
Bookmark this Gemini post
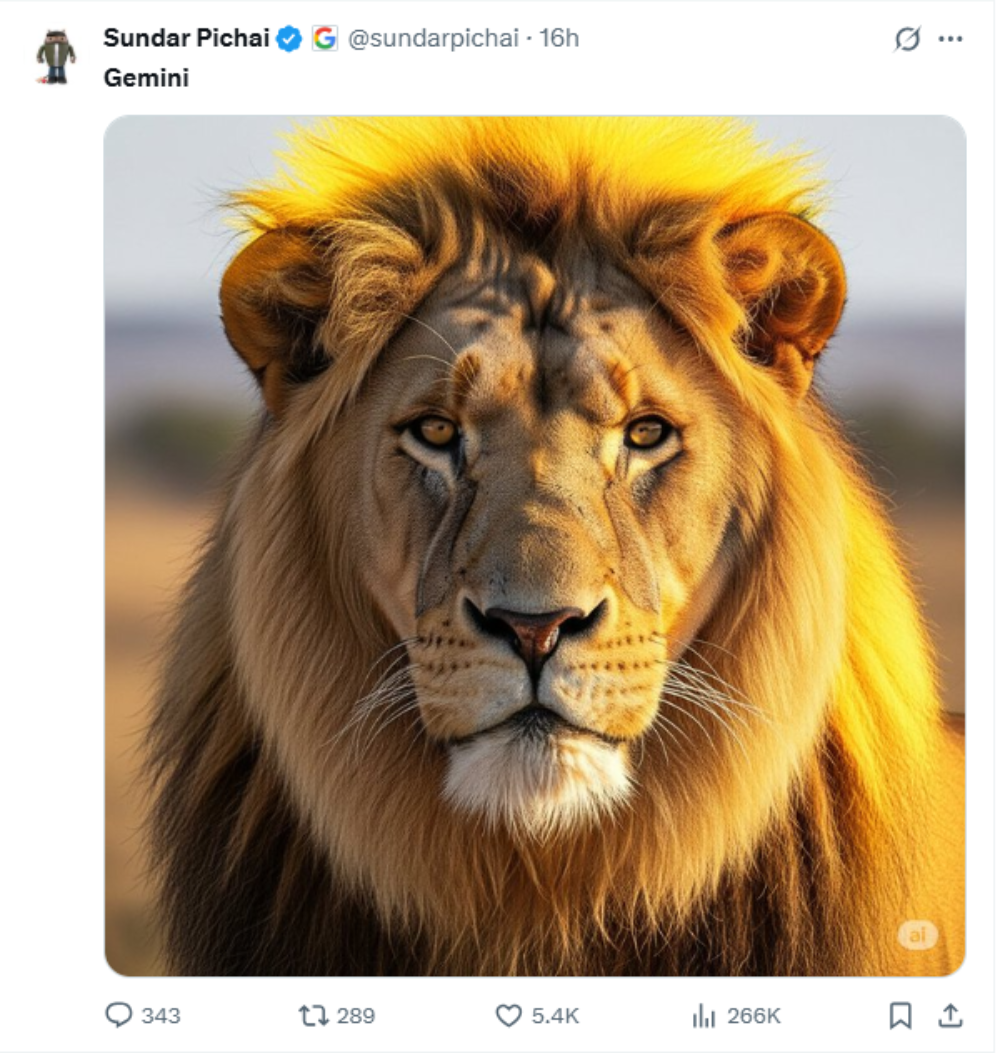click(x=900, y=1016)
